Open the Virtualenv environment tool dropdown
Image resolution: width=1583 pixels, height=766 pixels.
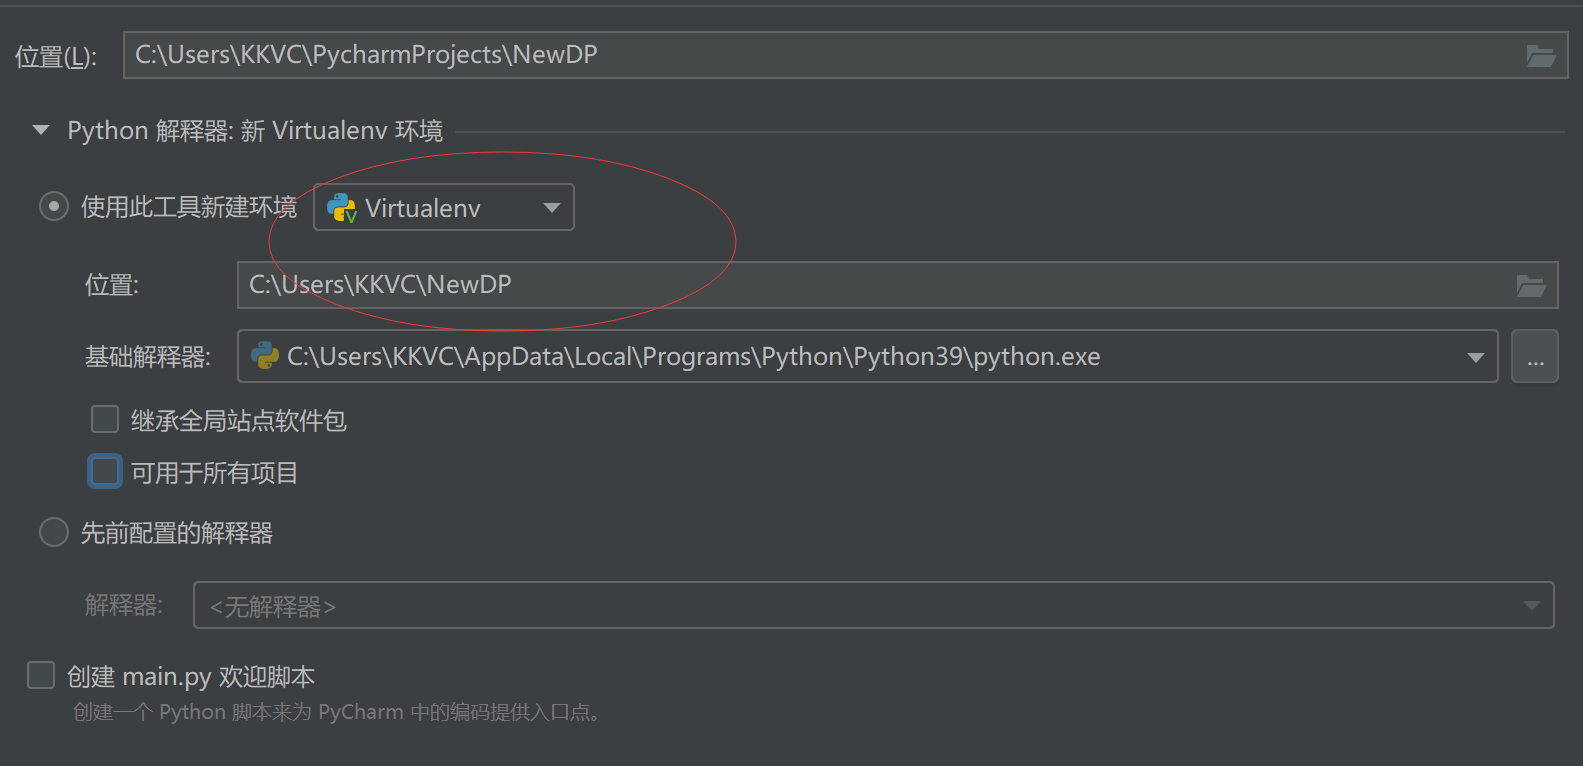pos(444,207)
